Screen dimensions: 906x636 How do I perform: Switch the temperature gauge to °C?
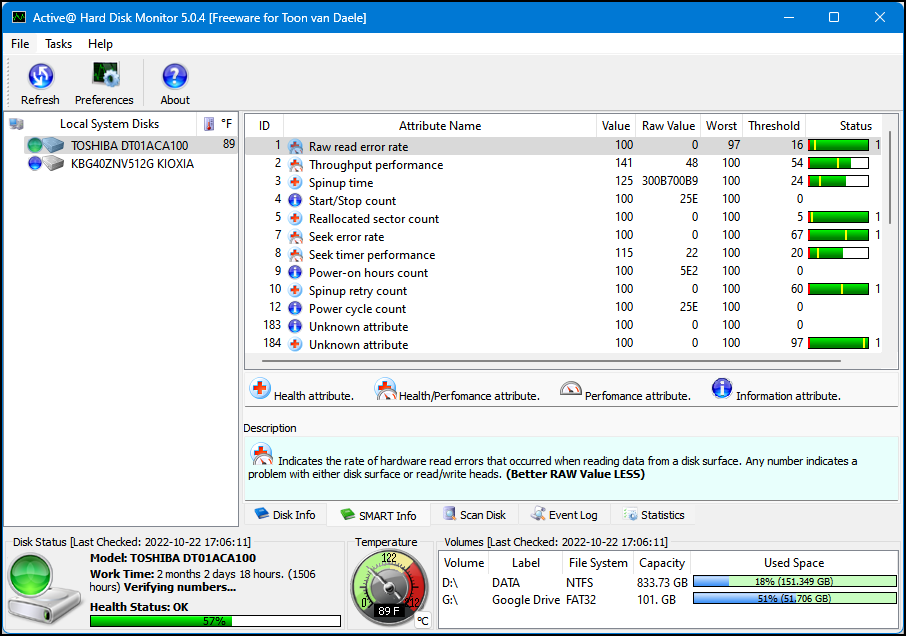click(423, 621)
